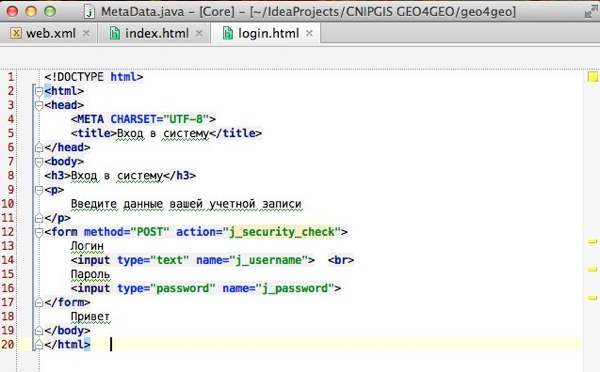Collapse the <head> block on line 3
The image size is (600, 372).
point(39,106)
